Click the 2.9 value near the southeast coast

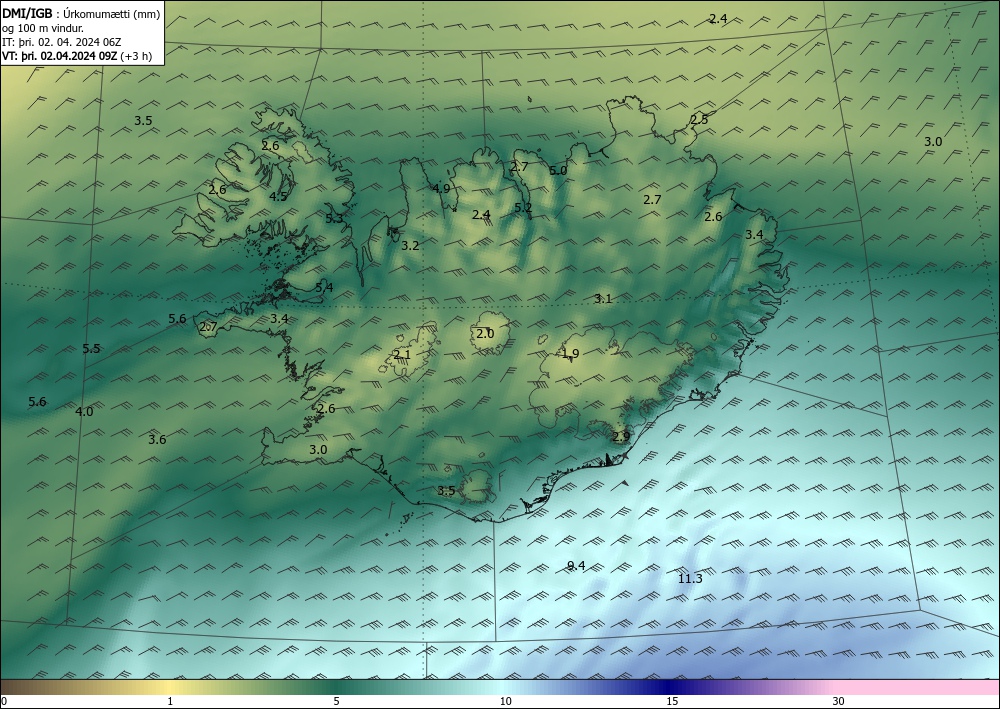621,437
